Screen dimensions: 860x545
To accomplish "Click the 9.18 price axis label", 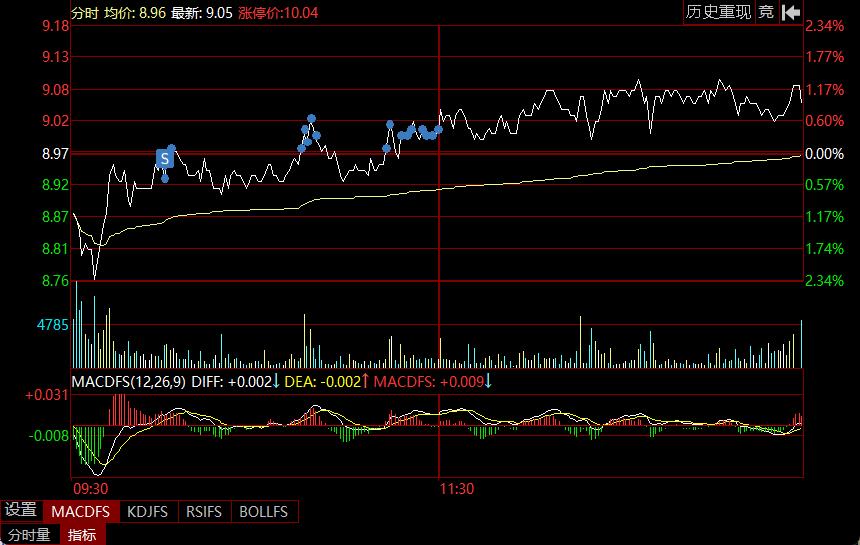I will tap(56, 26).
